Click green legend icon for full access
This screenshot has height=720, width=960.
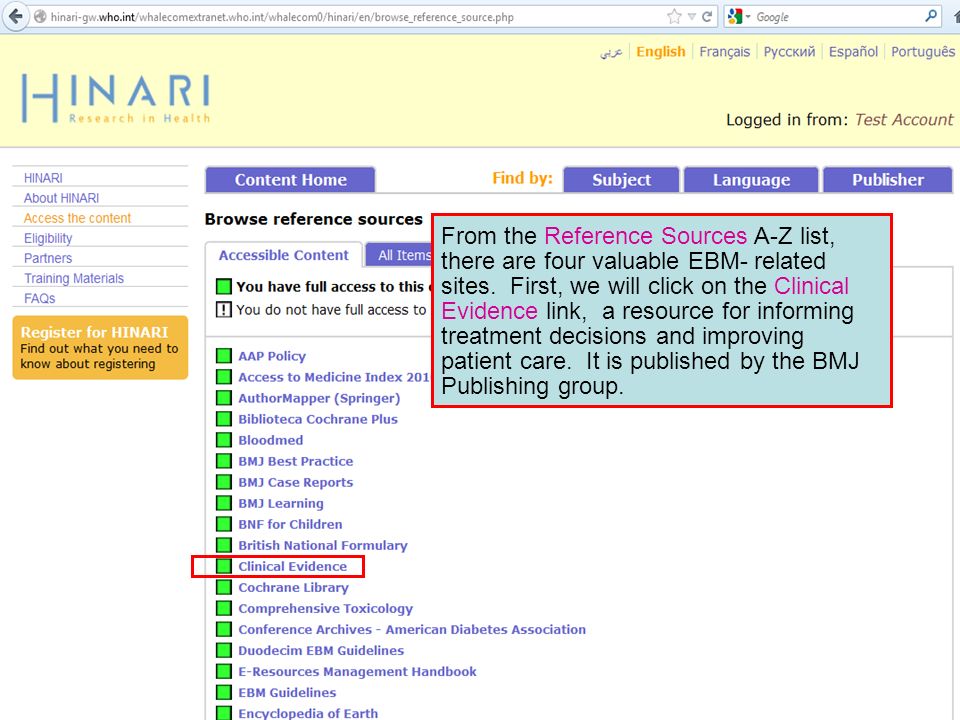pos(223,286)
